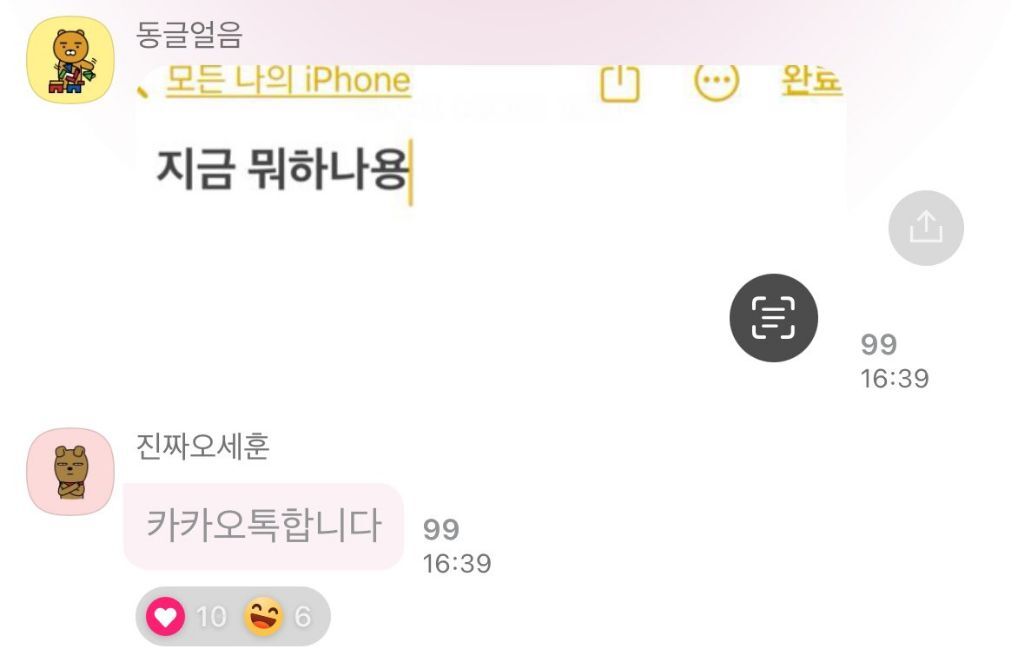Viewport: 1024px width, 662px height.
Task: Click the share icon in Notes screenshot
Action: [619, 84]
